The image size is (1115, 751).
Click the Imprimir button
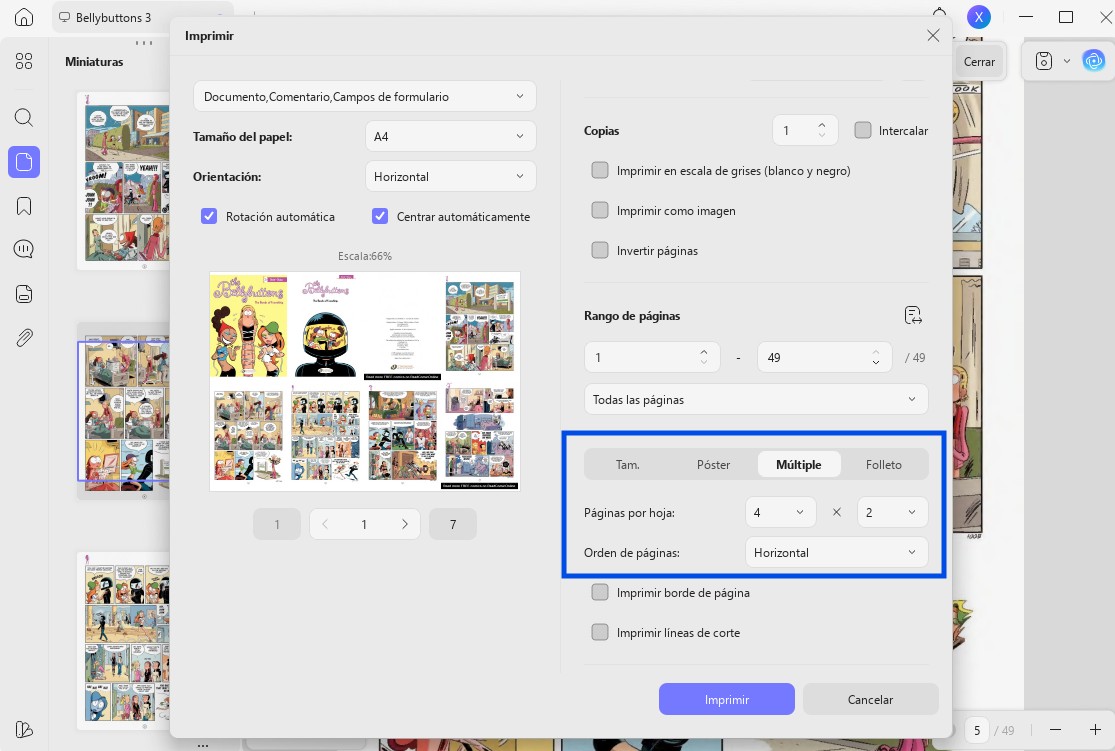(727, 699)
